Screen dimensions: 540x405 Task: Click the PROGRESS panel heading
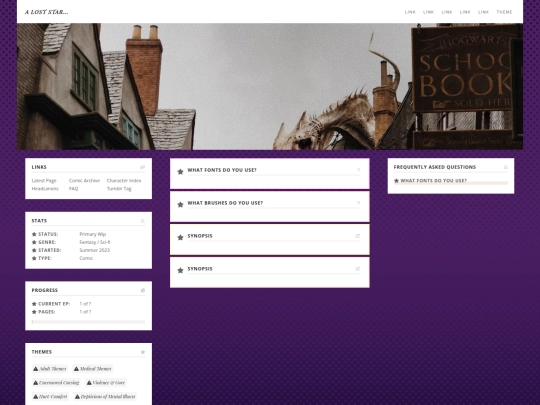click(x=45, y=290)
